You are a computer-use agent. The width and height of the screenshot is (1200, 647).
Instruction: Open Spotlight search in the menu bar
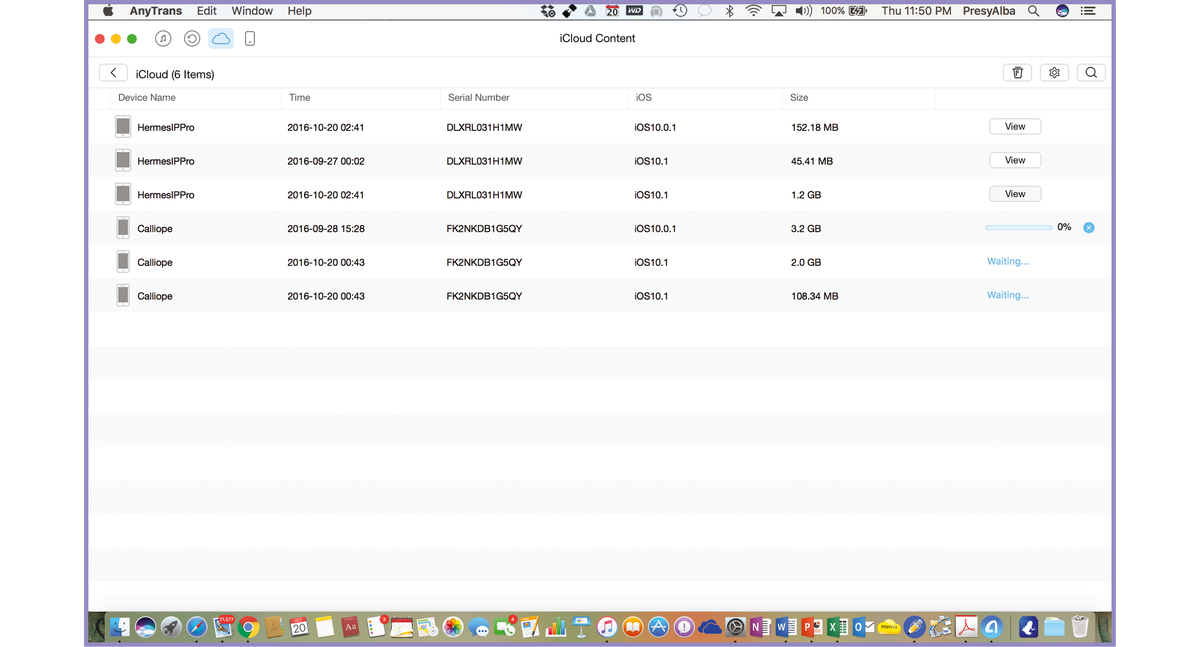click(x=1034, y=11)
